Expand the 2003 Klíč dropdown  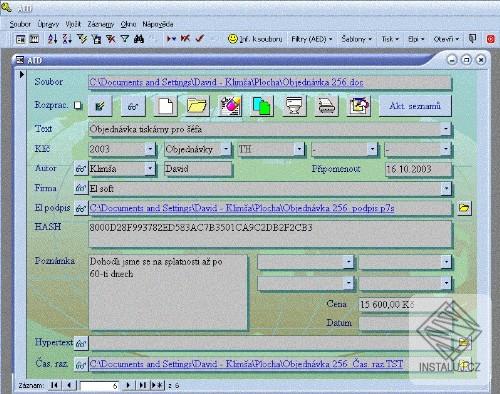click(x=150, y=149)
